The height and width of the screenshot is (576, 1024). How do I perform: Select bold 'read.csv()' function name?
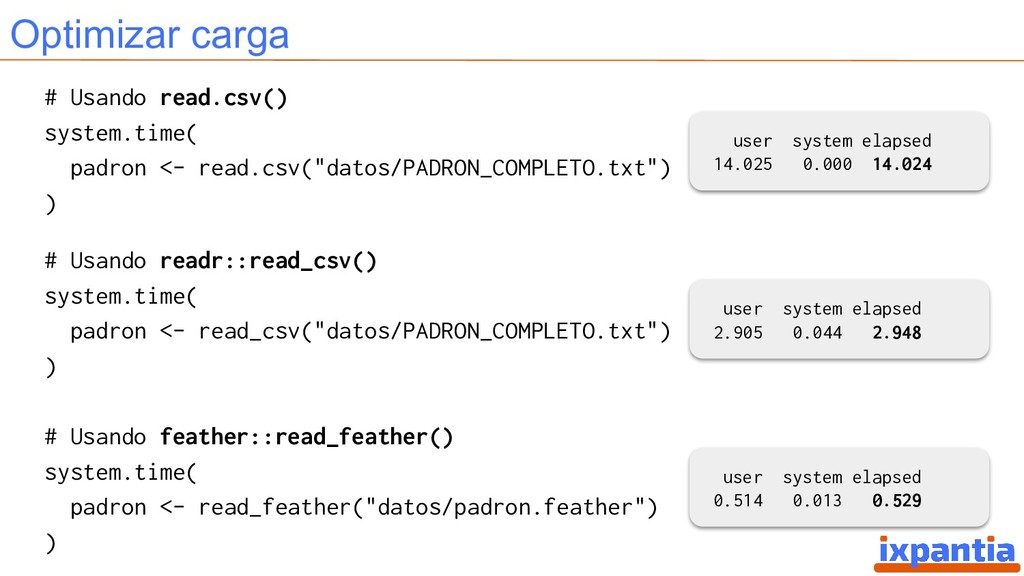tap(224, 98)
